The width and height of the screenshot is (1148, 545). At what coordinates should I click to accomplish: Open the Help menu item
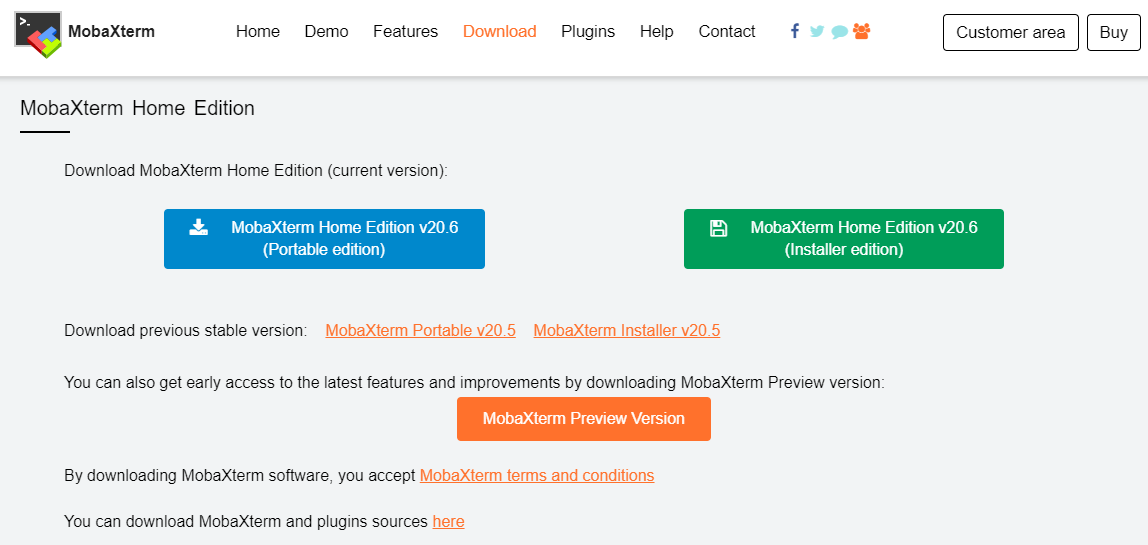[657, 31]
